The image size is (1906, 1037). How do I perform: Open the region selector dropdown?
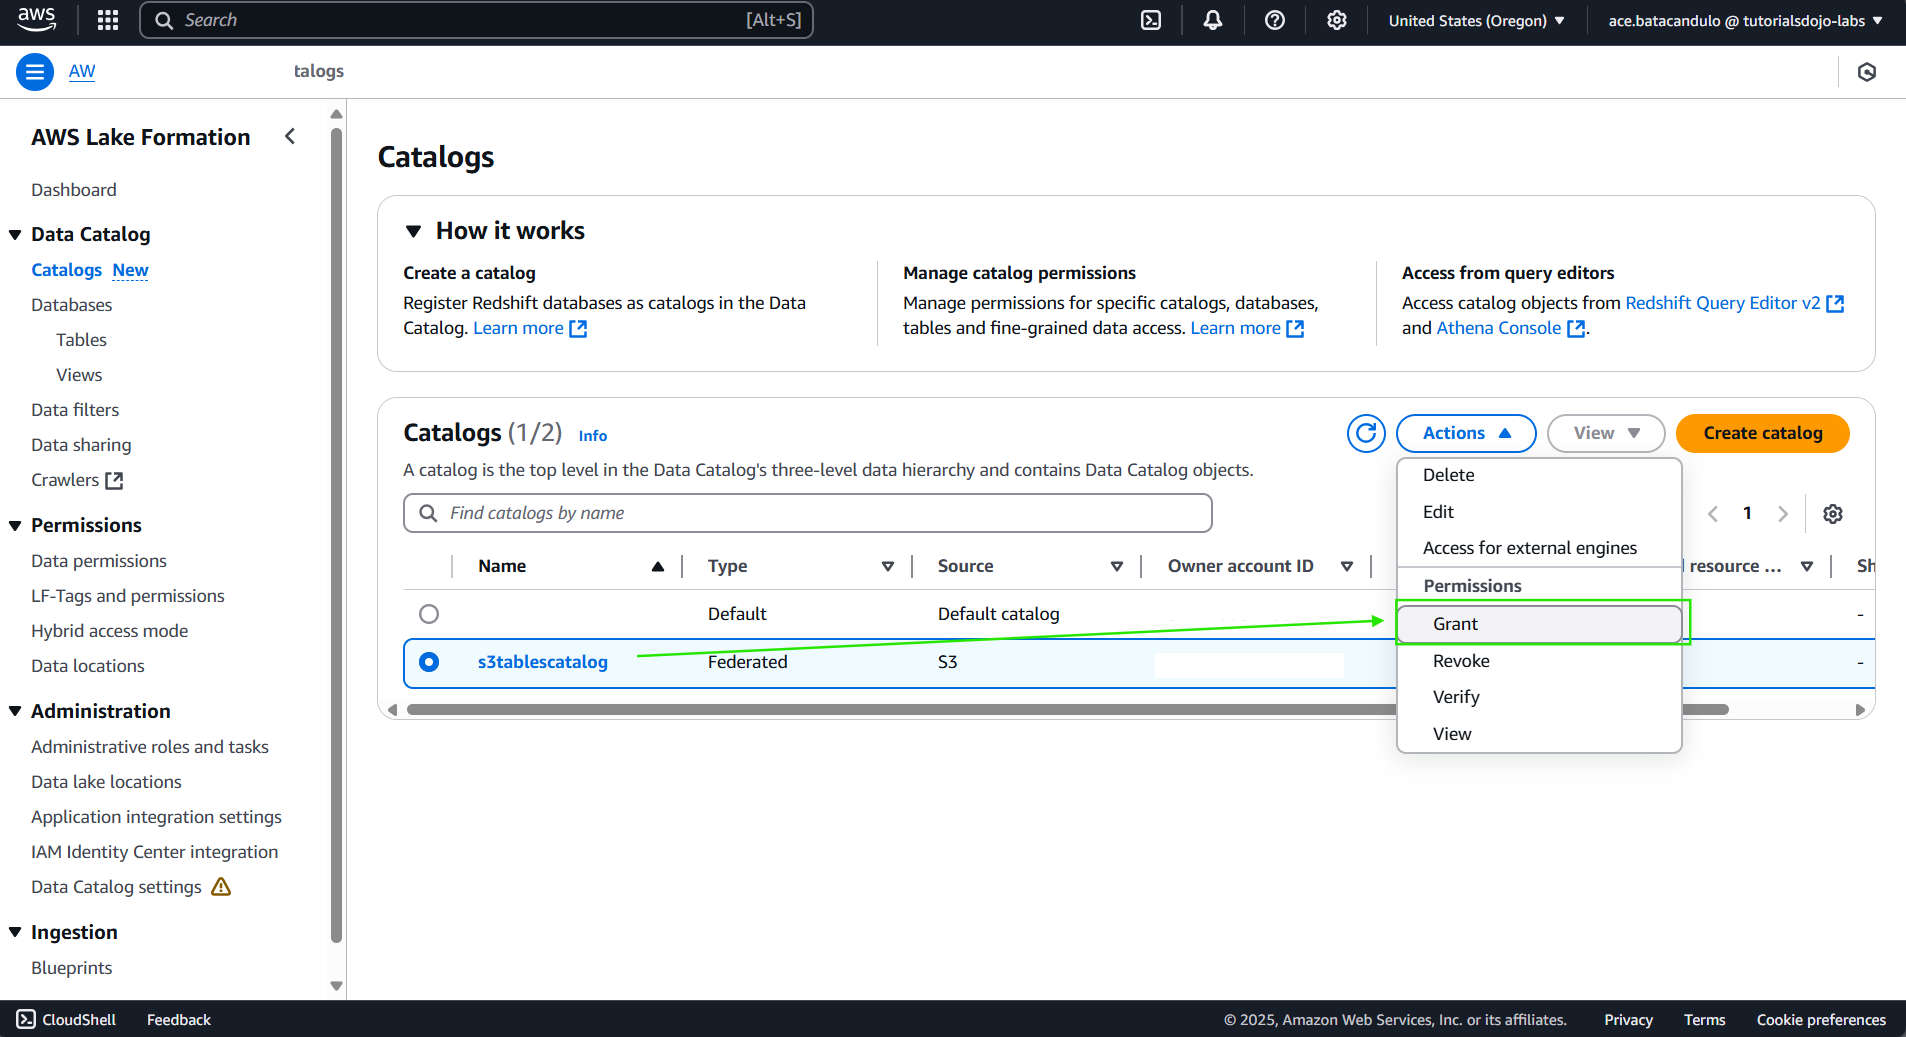(1476, 20)
